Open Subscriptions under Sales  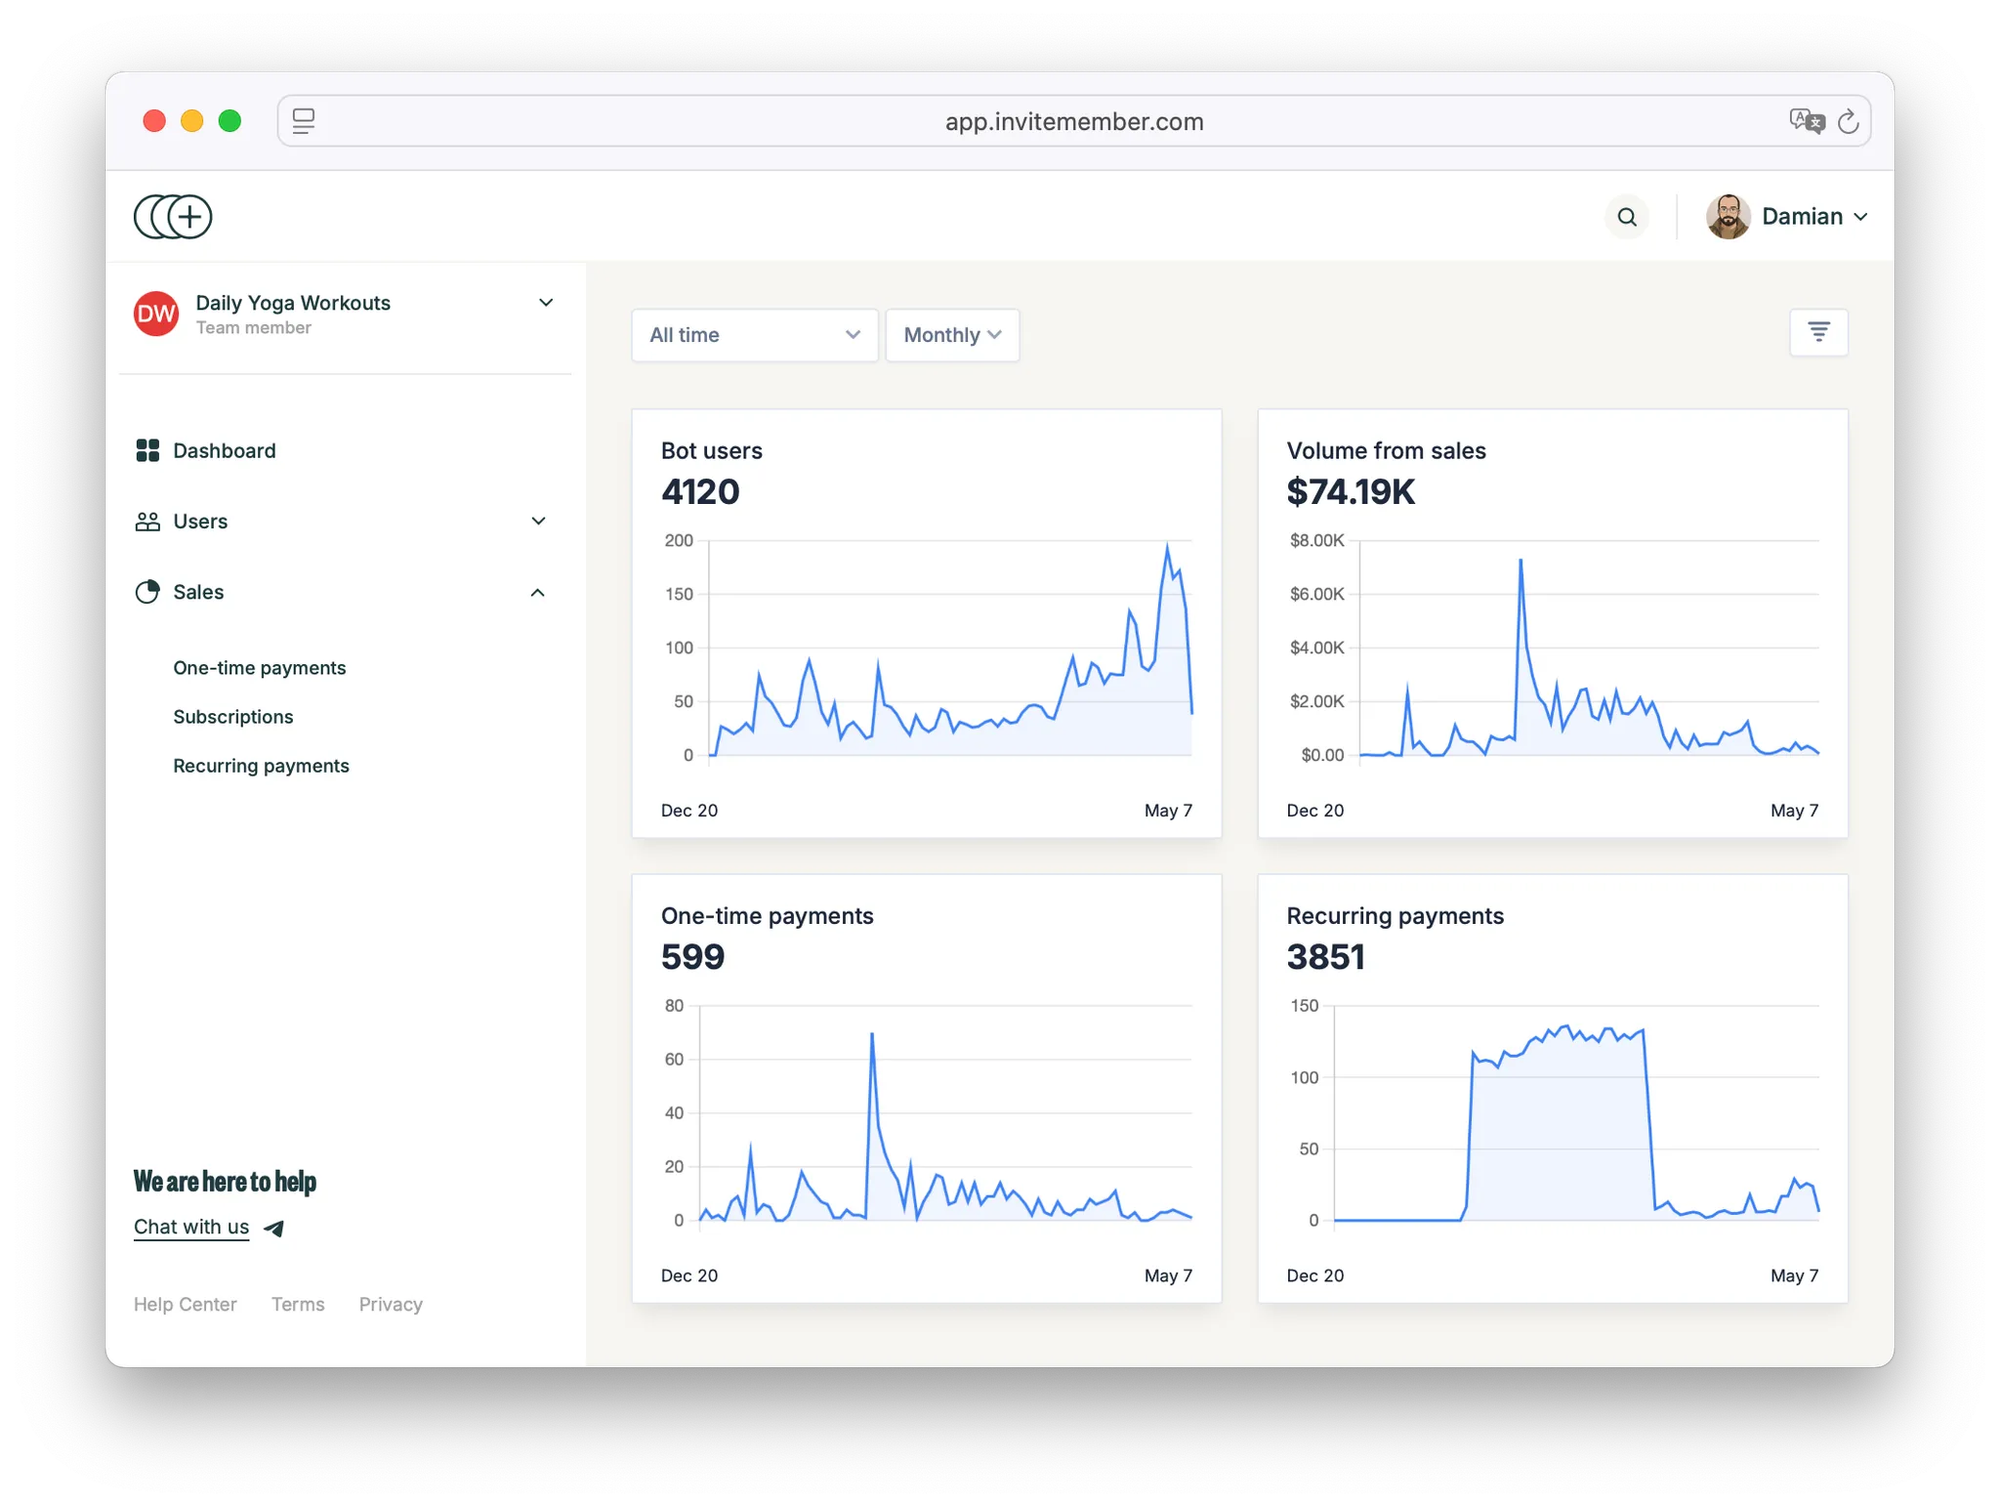233,717
